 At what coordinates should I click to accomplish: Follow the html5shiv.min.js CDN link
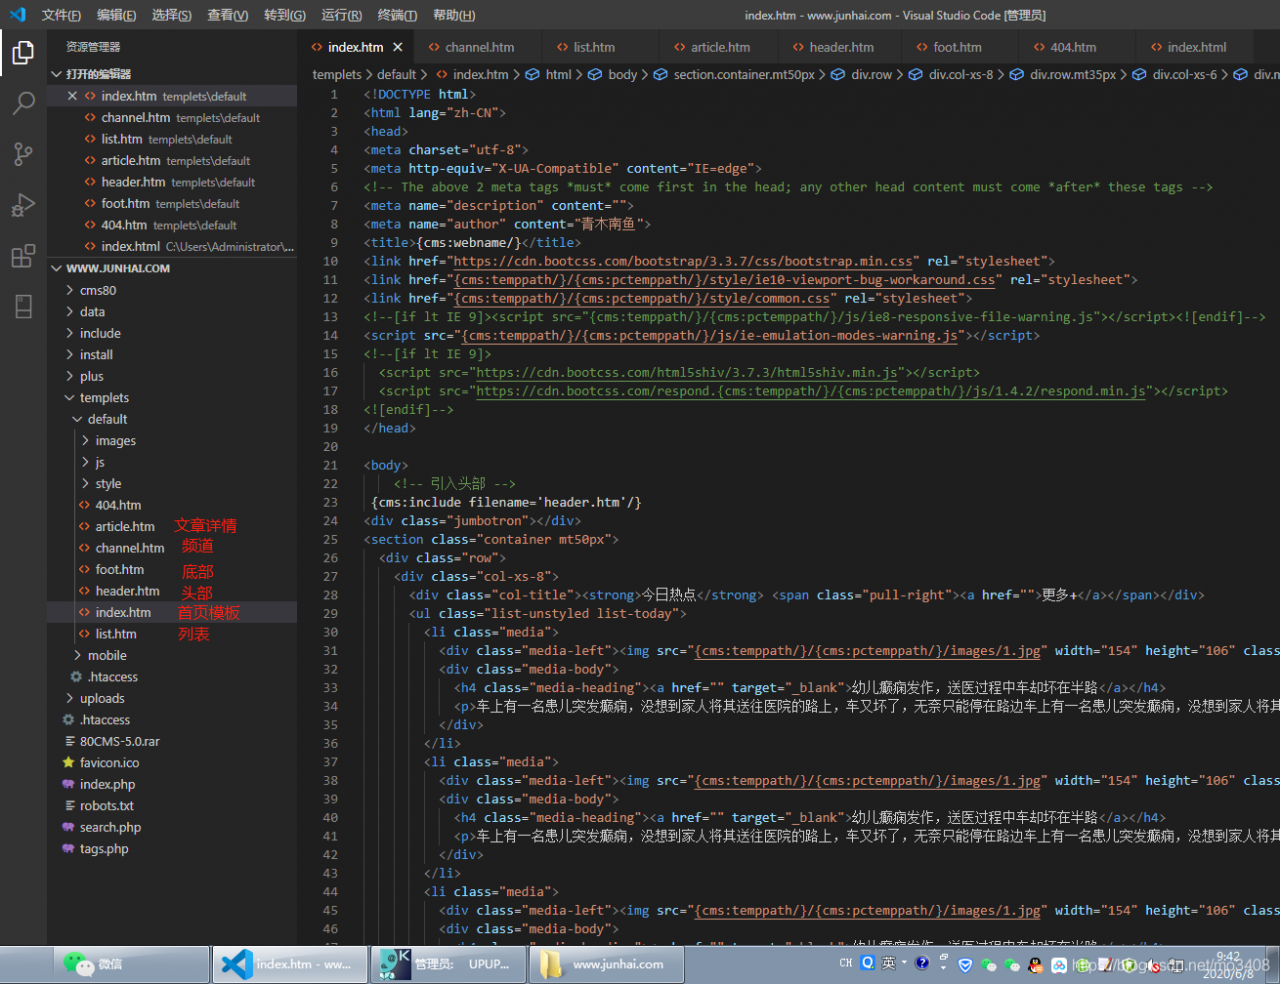tap(687, 373)
